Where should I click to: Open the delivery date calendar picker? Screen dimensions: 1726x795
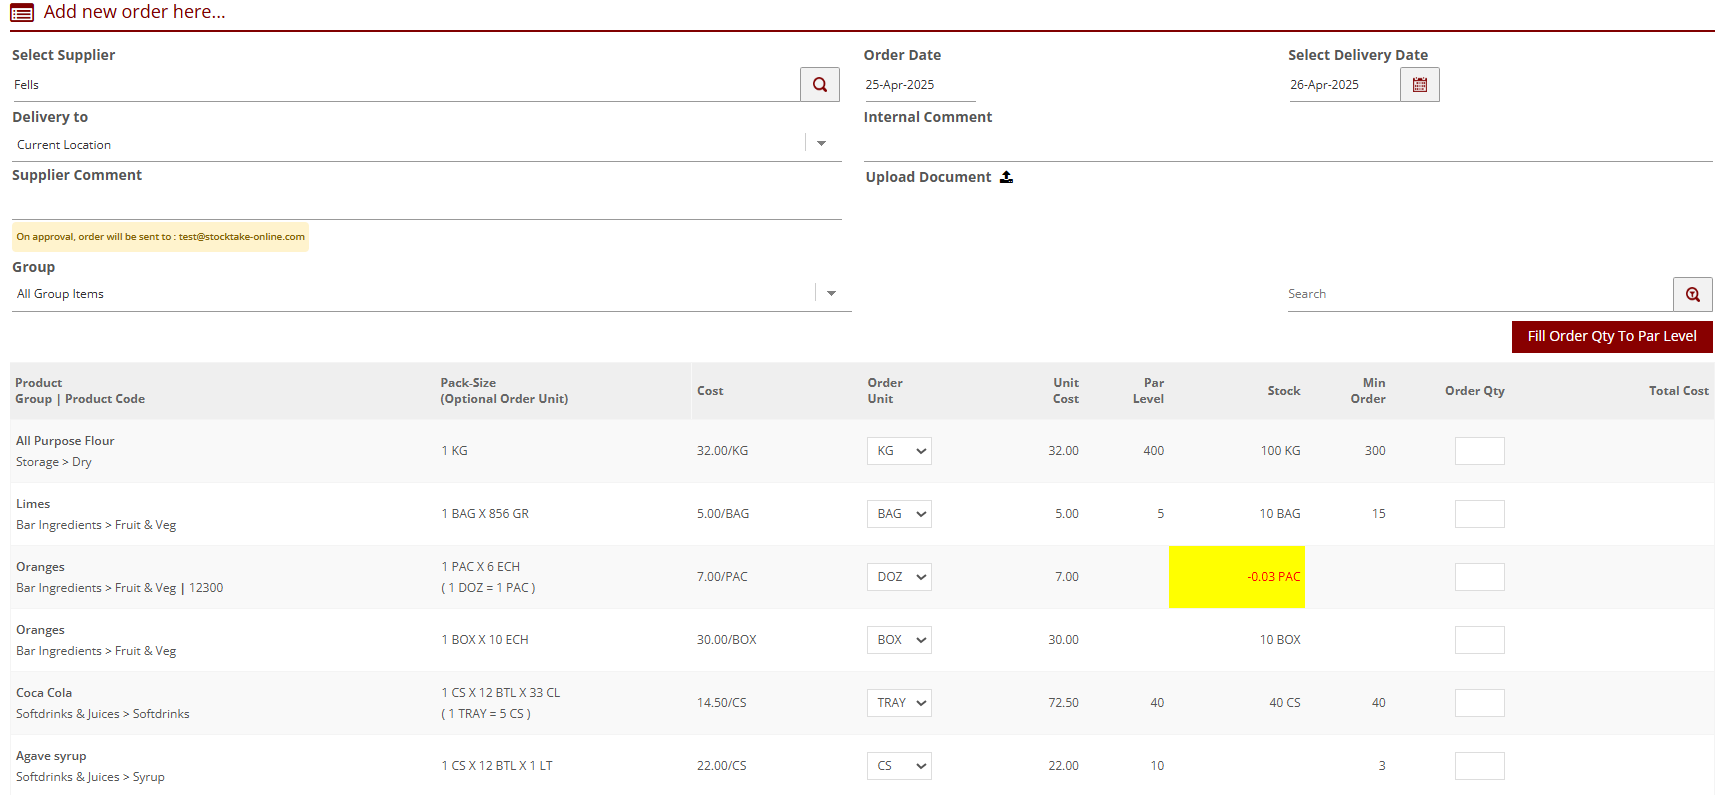[1419, 85]
